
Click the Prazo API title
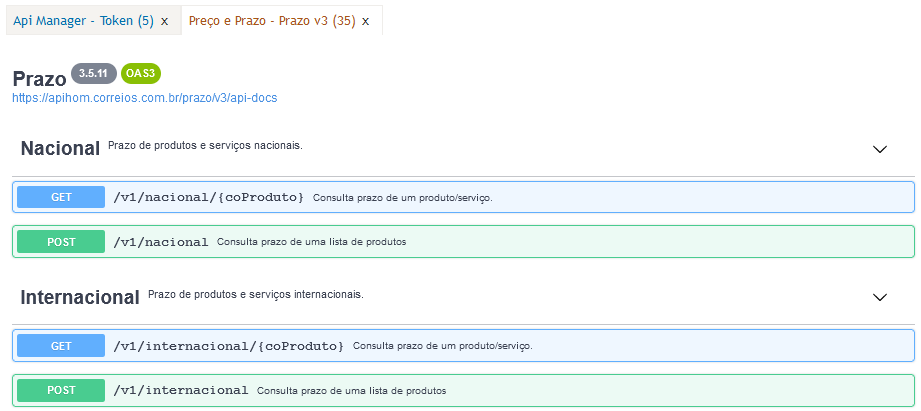point(39,79)
